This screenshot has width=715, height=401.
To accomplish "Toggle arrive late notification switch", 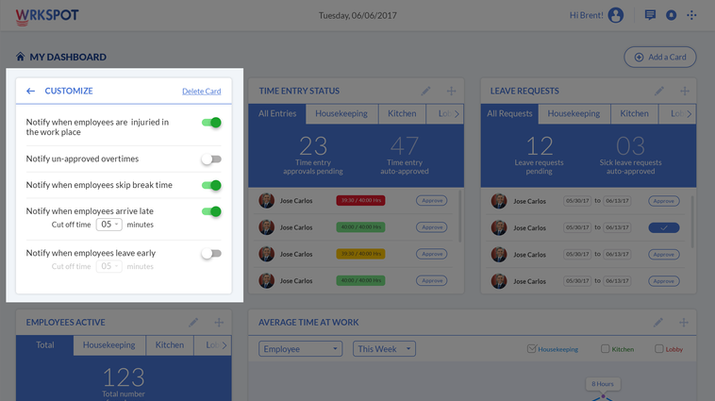I will [212, 211].
